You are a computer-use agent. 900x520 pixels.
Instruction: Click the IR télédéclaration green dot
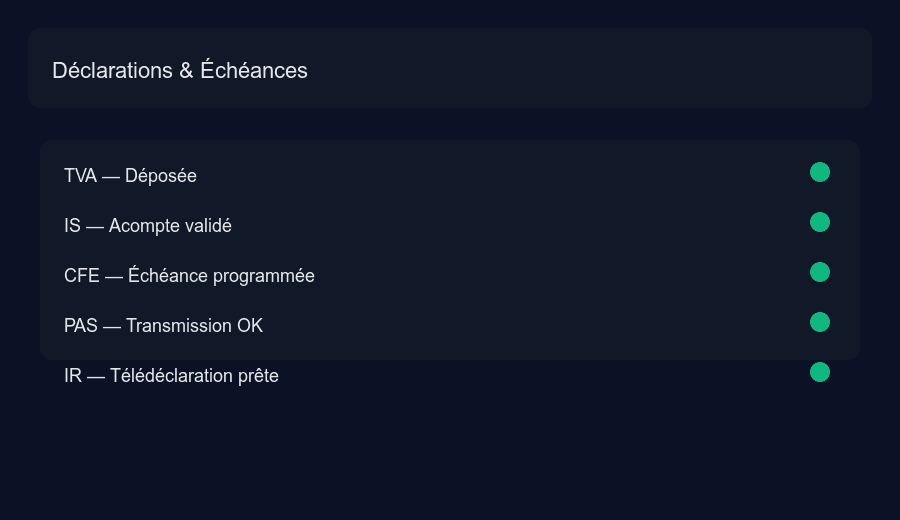(820, 373)
